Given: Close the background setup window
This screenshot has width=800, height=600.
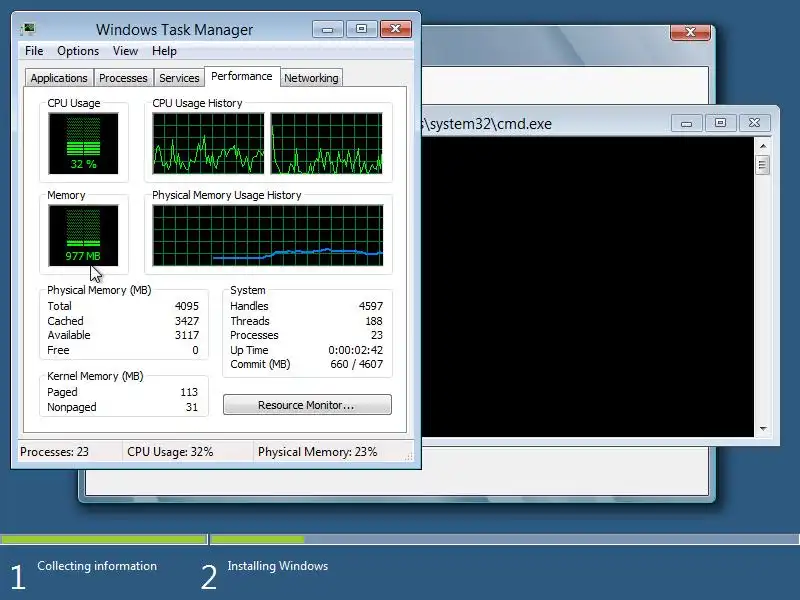Looking at the screenshot, I should coord(690,32).
